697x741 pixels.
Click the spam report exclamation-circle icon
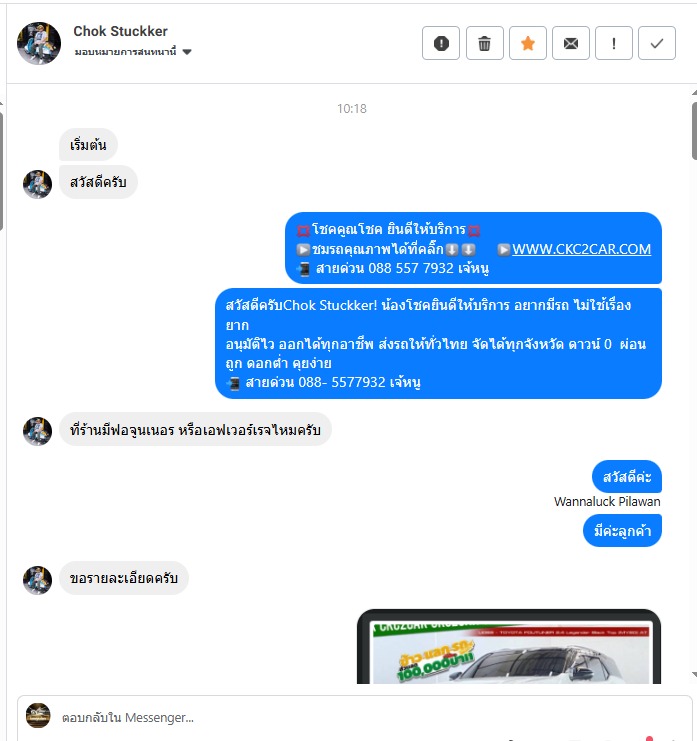pyautogui.click(x=441, y=43)
